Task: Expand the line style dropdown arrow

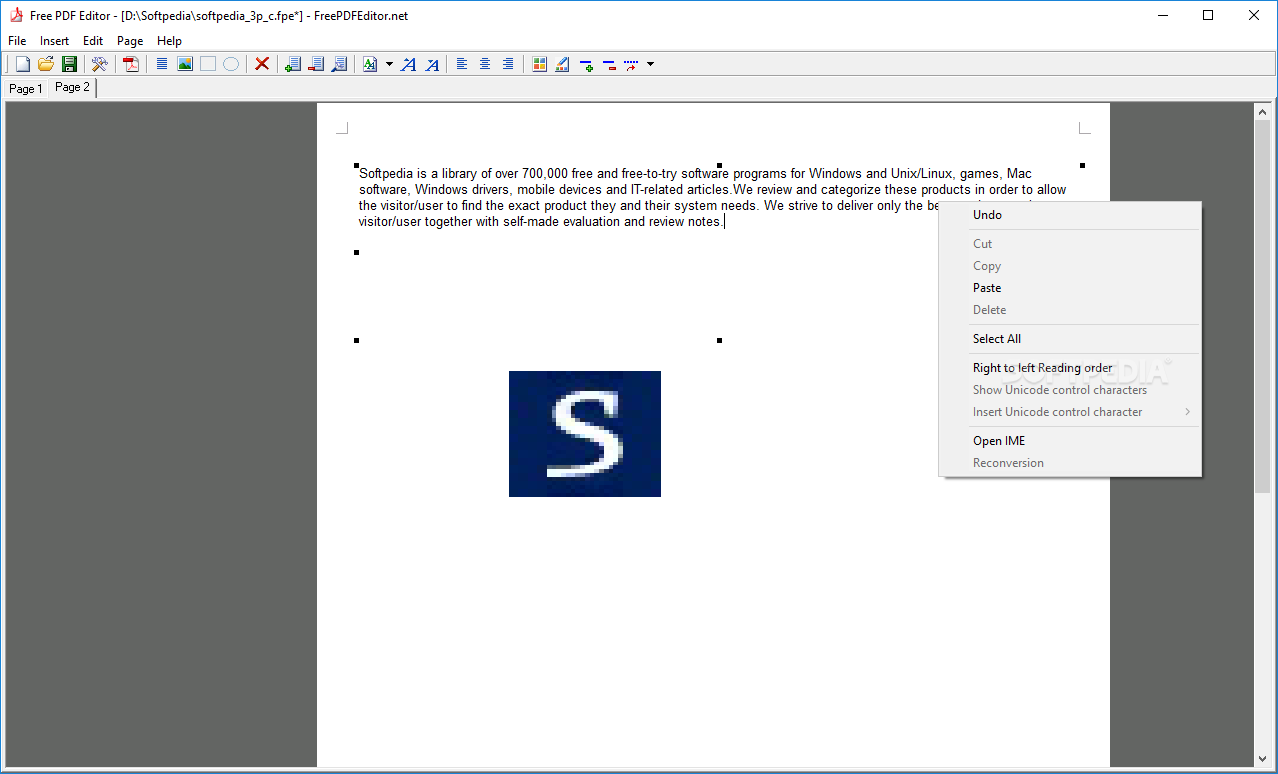Action: tap(650, 64)
